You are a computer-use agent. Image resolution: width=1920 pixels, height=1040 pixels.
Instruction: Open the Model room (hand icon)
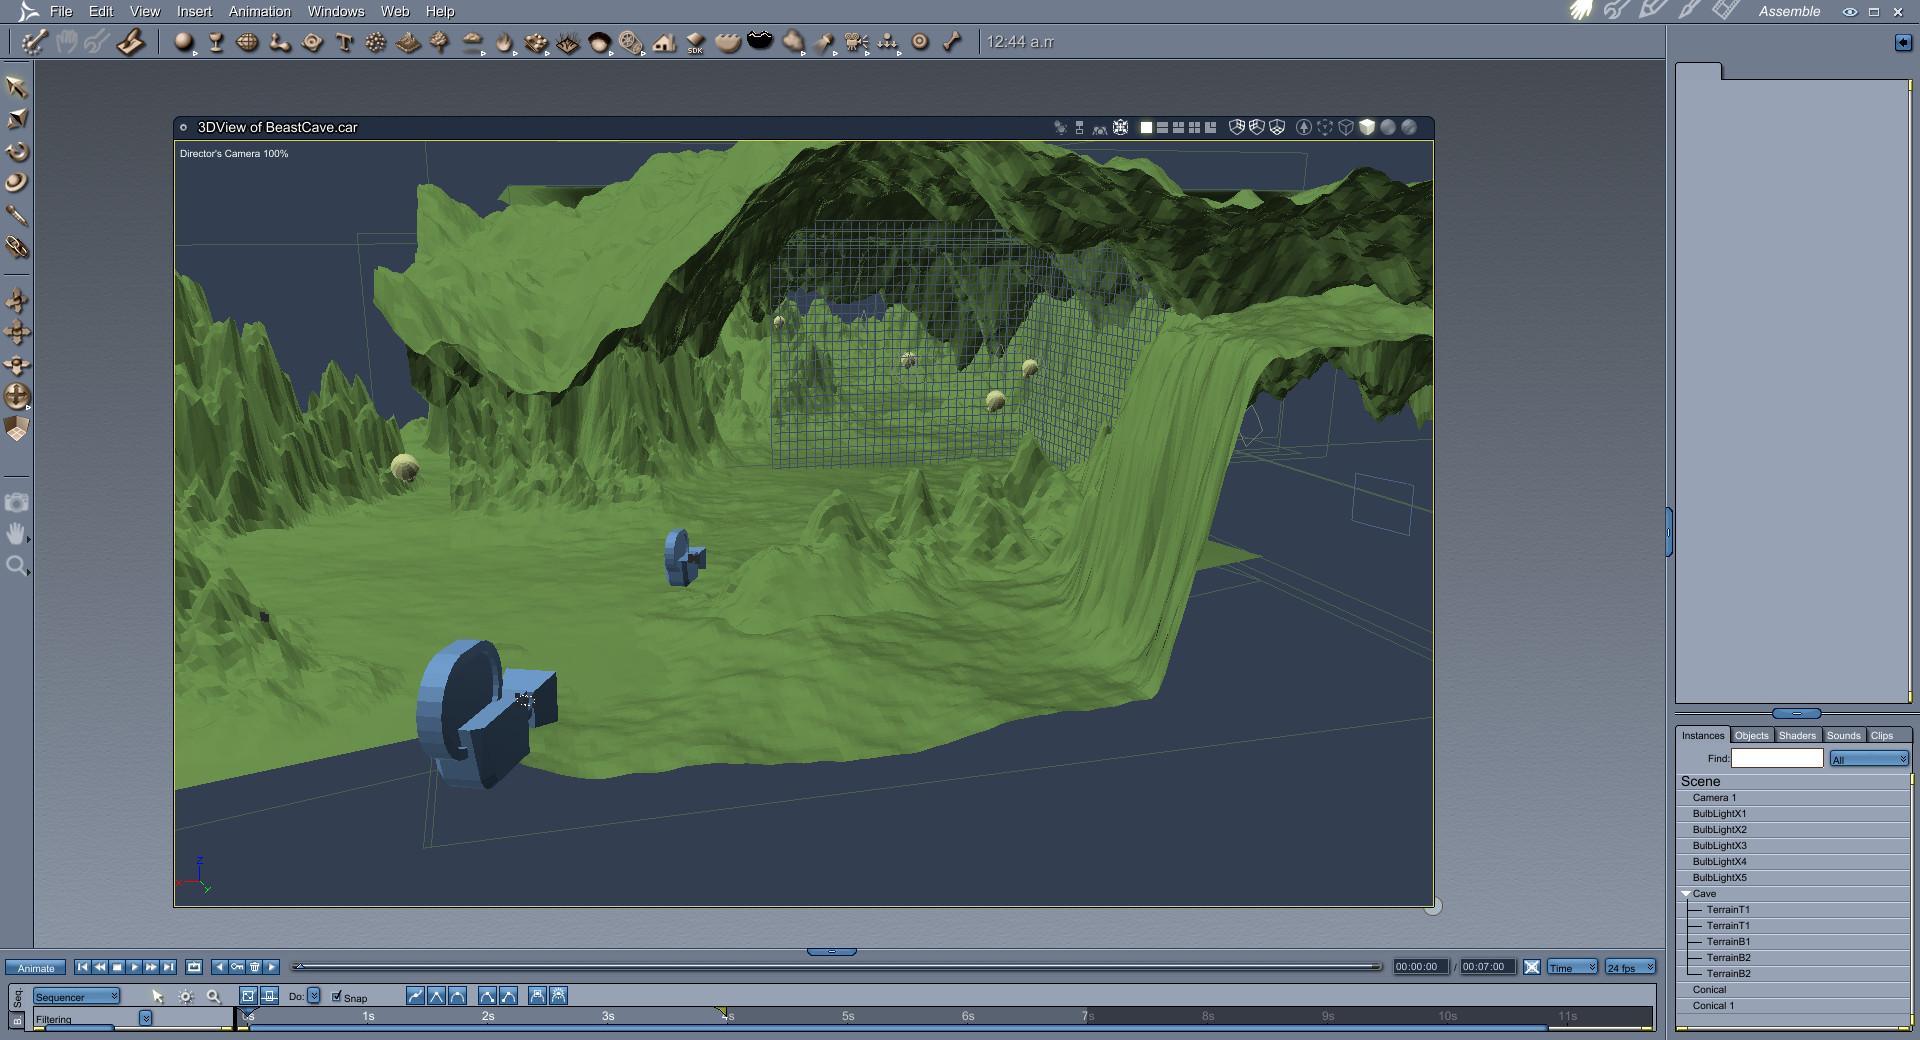click(1581, 11)
